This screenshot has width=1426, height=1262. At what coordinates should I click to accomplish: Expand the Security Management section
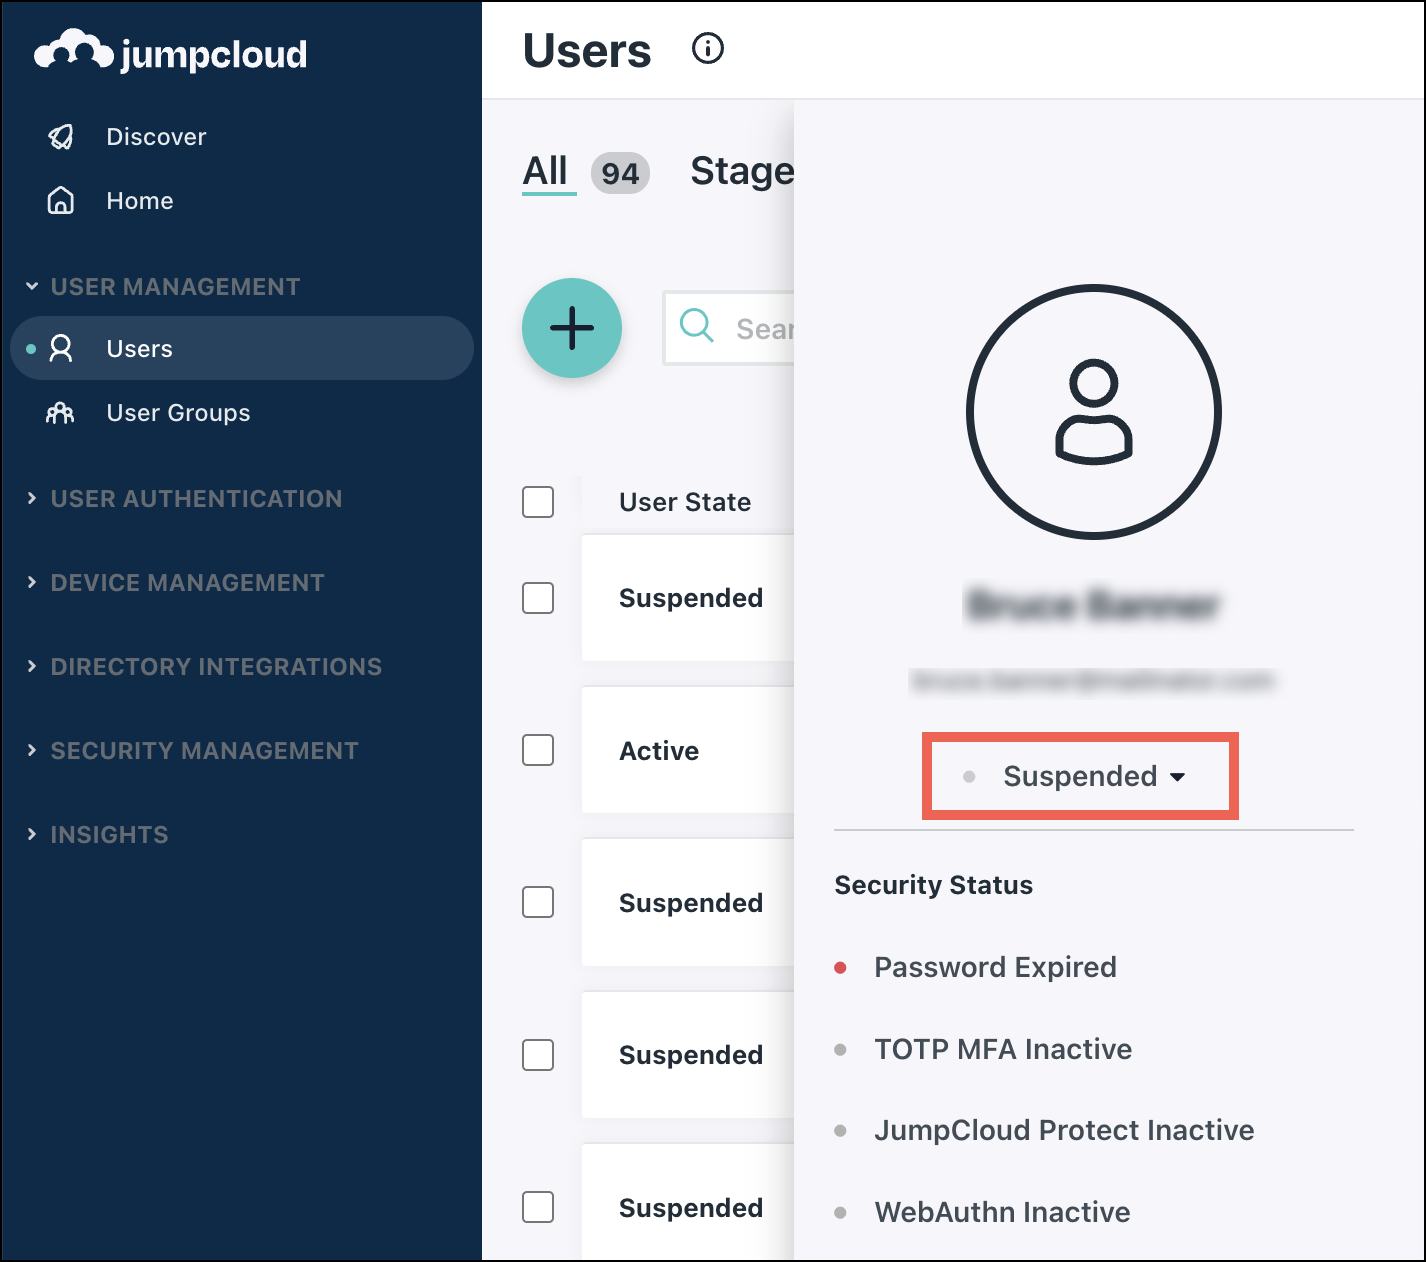click(204, 750)
